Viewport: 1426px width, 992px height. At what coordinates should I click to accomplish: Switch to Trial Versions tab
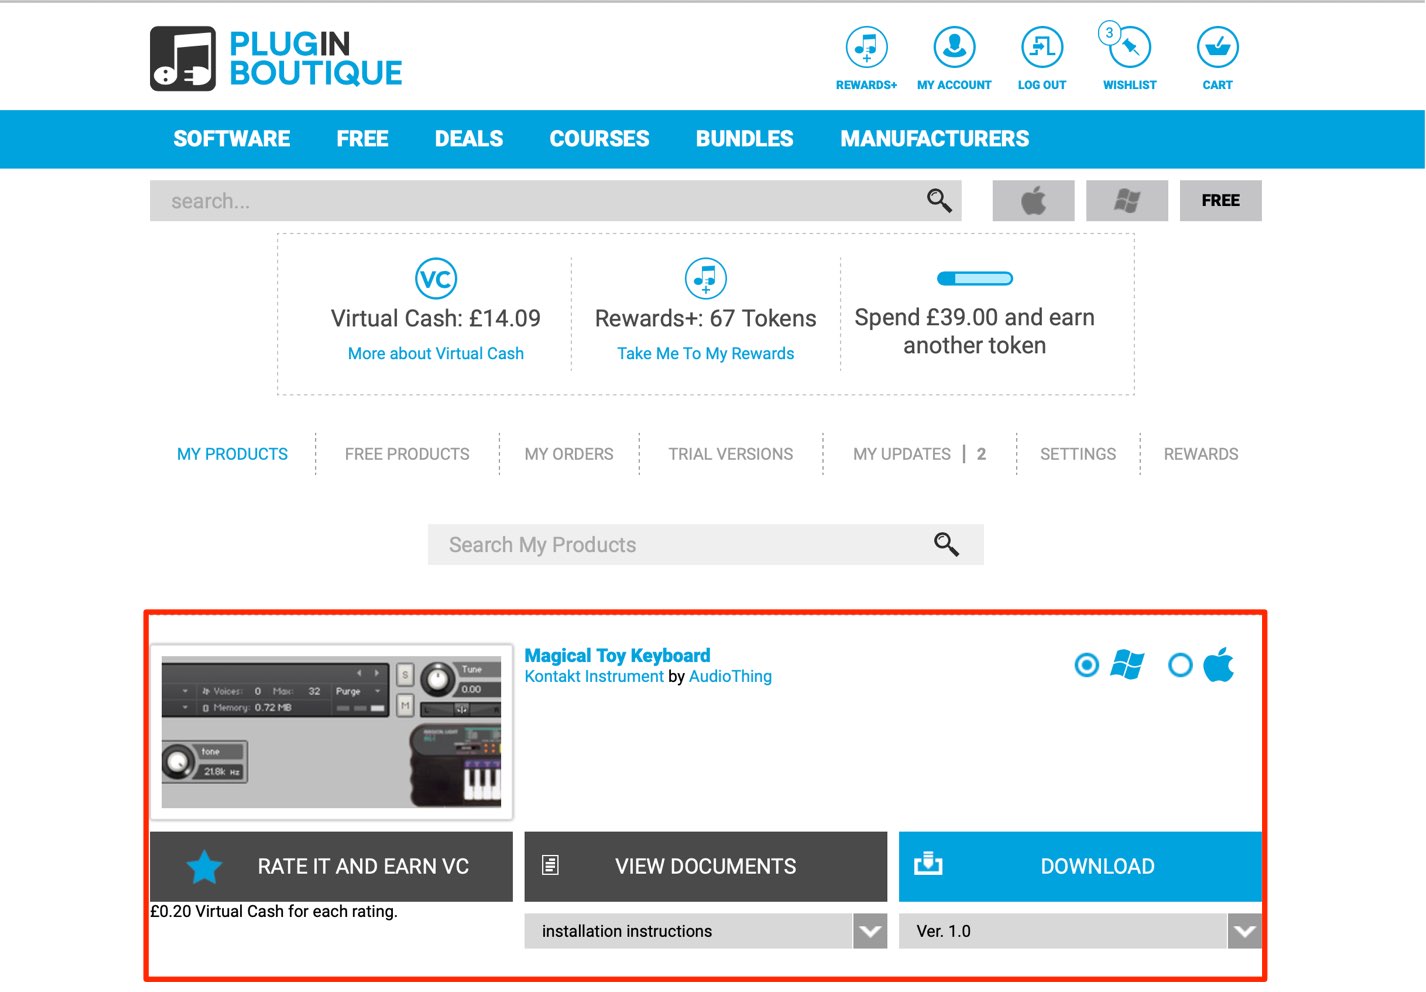pyautogui.click(x=731, y=454)
